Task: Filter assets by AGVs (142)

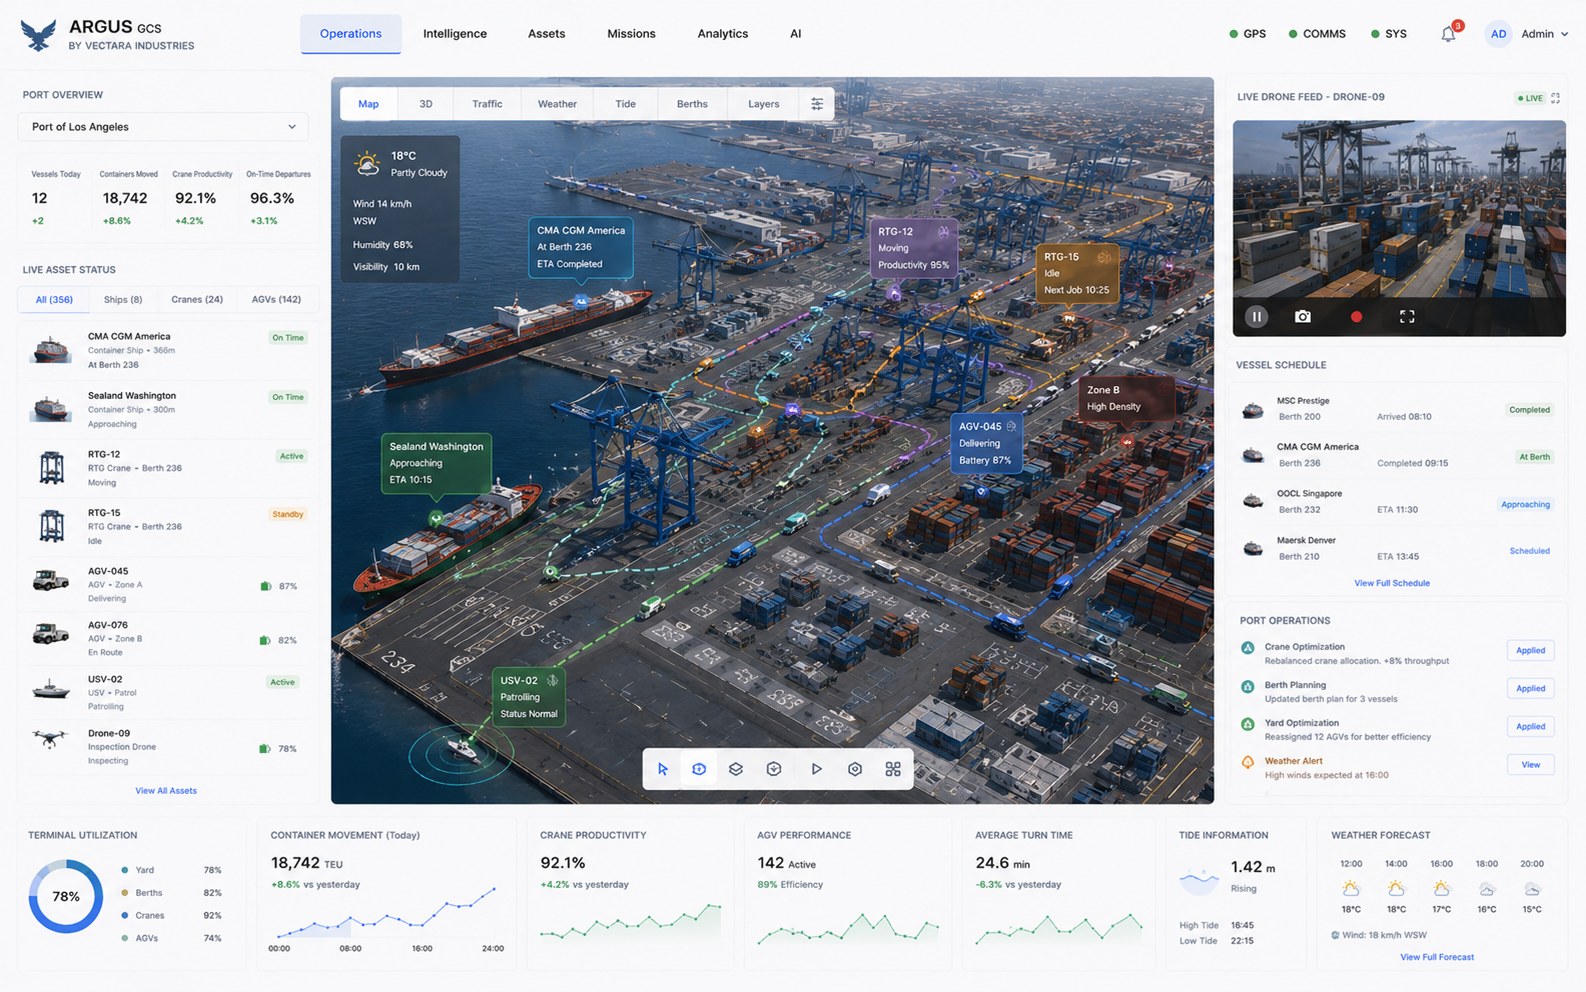Action: coord(276,300)
